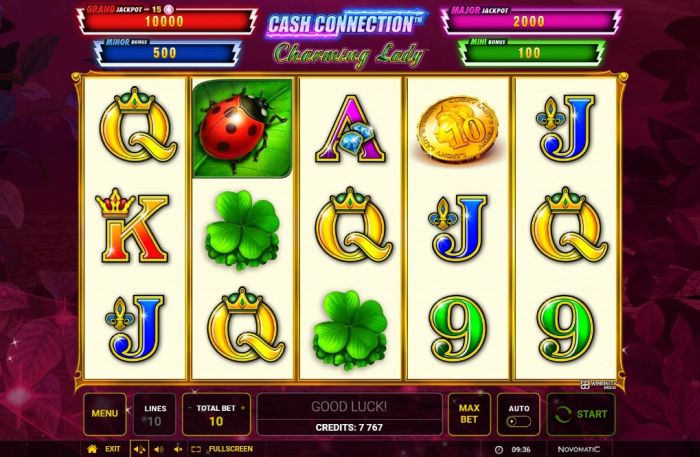700x457 pixels.
Task: Start spin with START button
Action: 581,414
